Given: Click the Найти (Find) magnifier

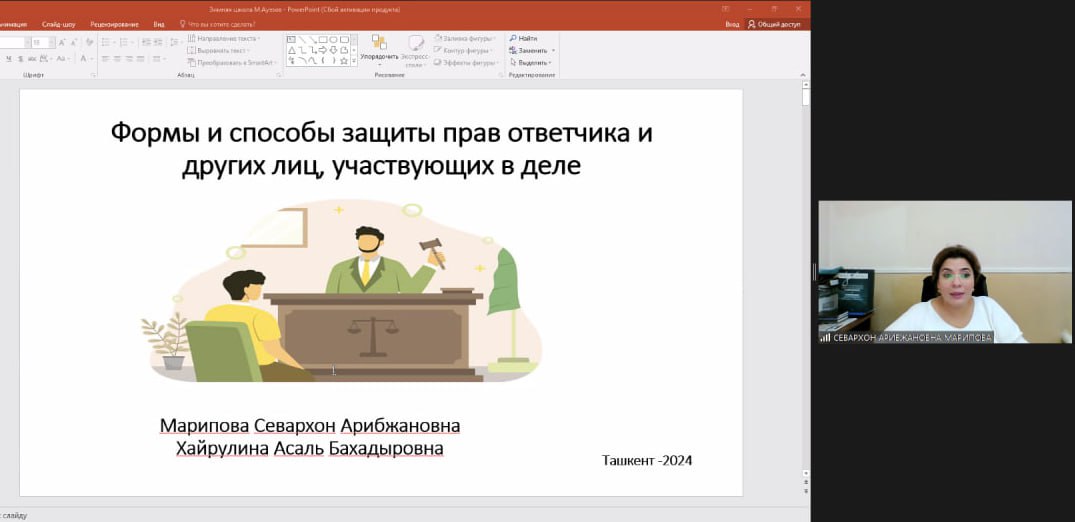Looking at the screenshot, I should (x=514, y=38).
